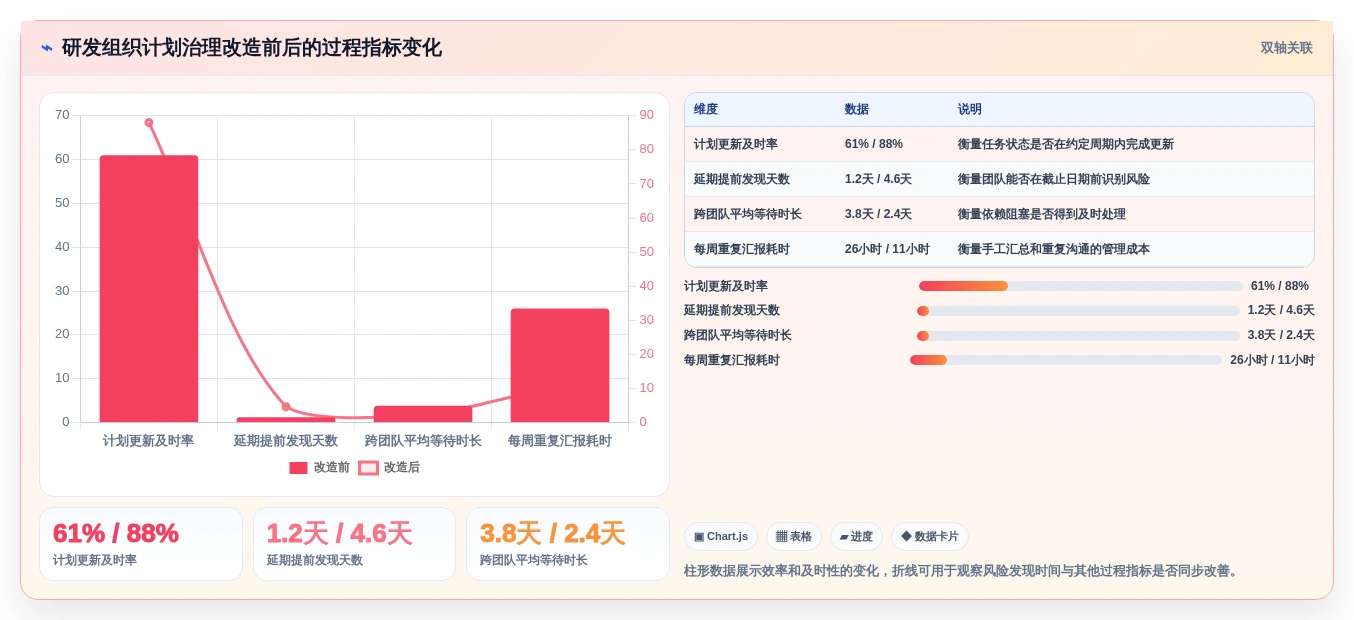Click description 衡量任务状态是否在约定周期内完成更新
Viewport: 1354px width, 620px height.
(1066, 144)
